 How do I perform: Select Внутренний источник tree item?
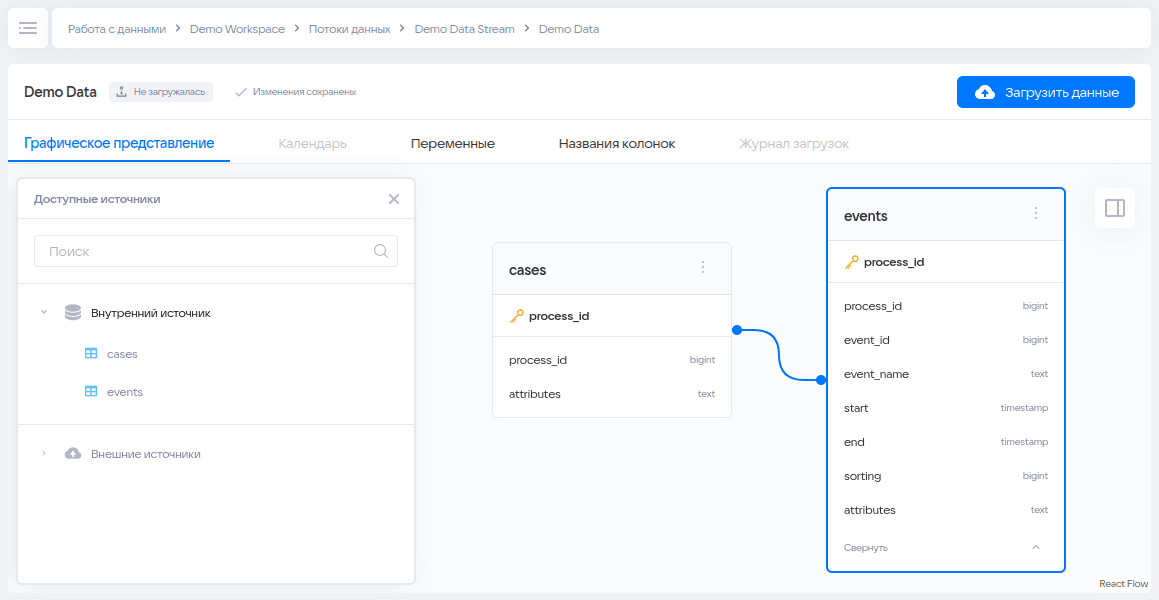click(x=151, y=313)
